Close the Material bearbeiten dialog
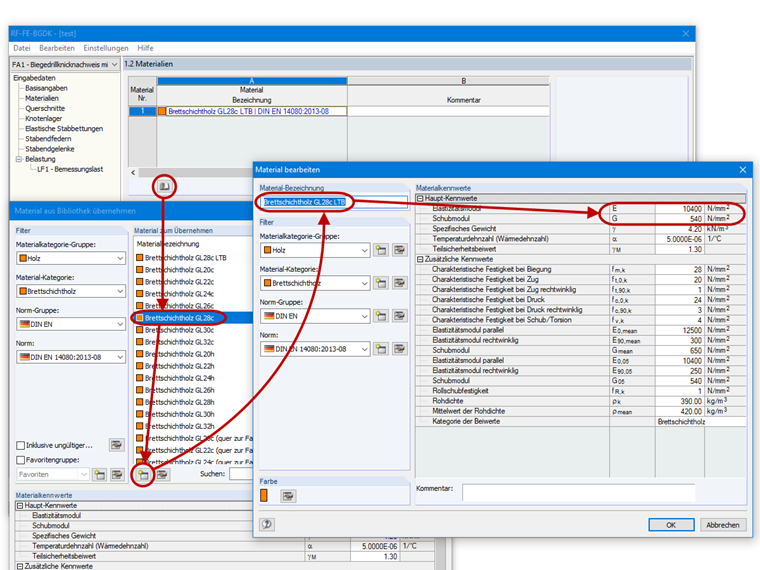The height and width of the screenshot is (570, 760). (743, 170)
